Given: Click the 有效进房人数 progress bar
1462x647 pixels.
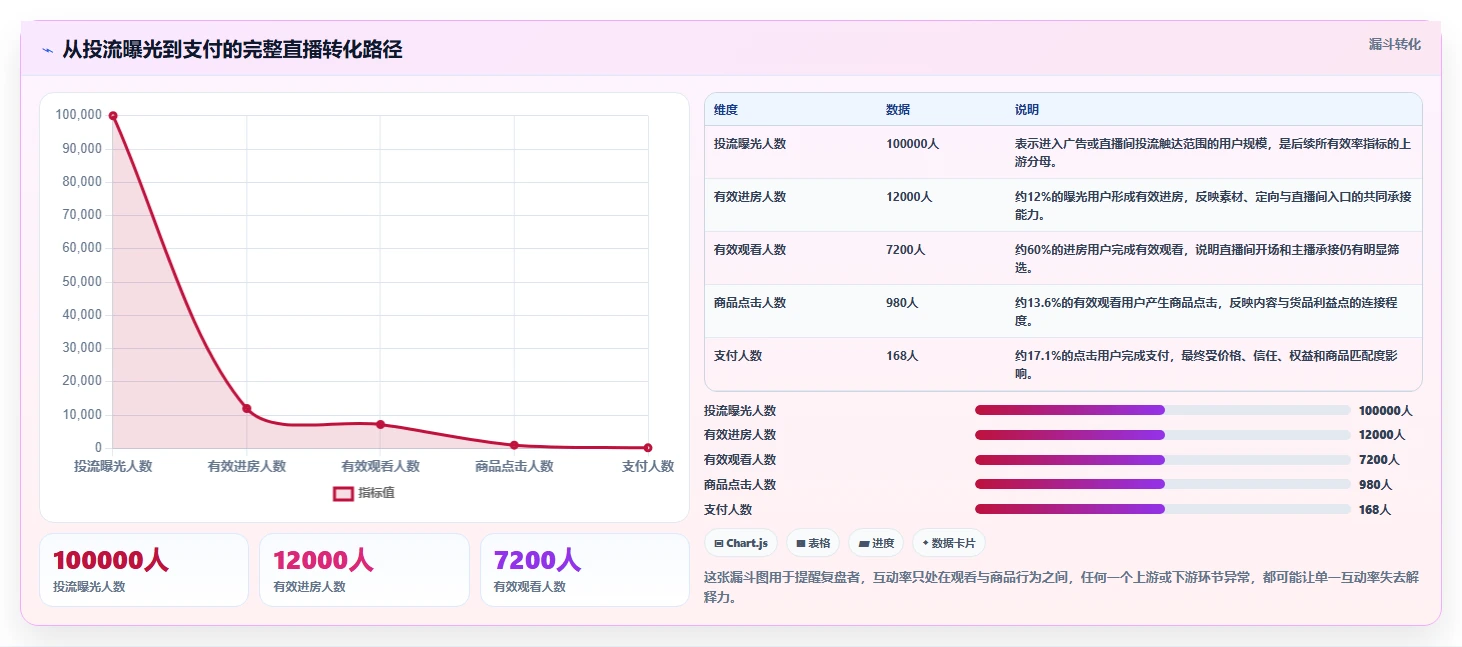Looking at the screenshot, I should click(1162, 435).
